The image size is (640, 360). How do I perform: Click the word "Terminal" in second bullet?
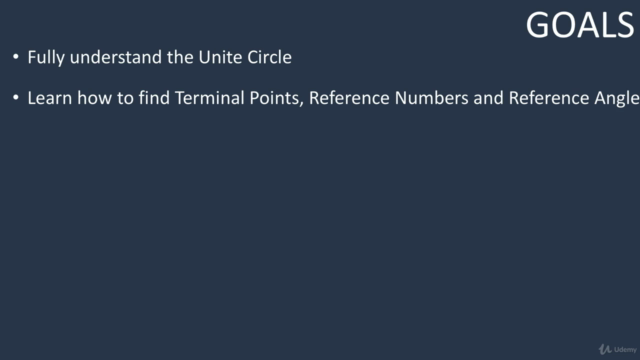point(209,98)
